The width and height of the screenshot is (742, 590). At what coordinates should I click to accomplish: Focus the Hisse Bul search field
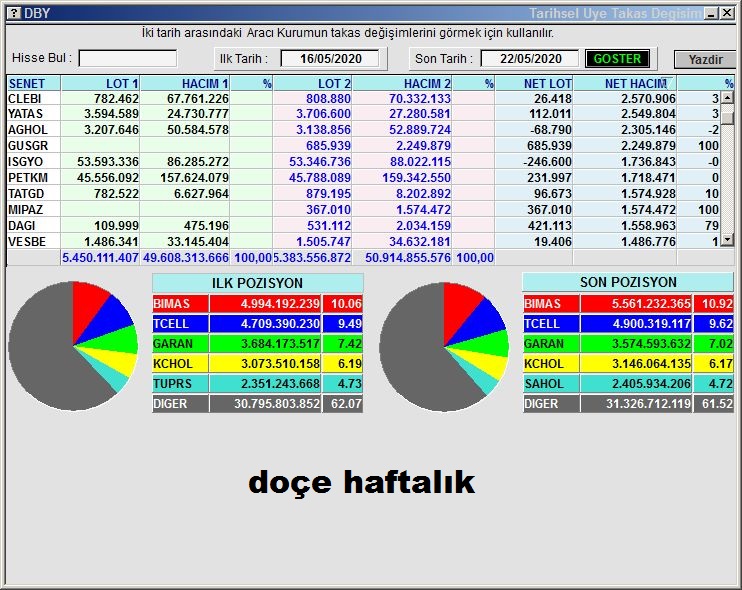[x=128, y=59]
